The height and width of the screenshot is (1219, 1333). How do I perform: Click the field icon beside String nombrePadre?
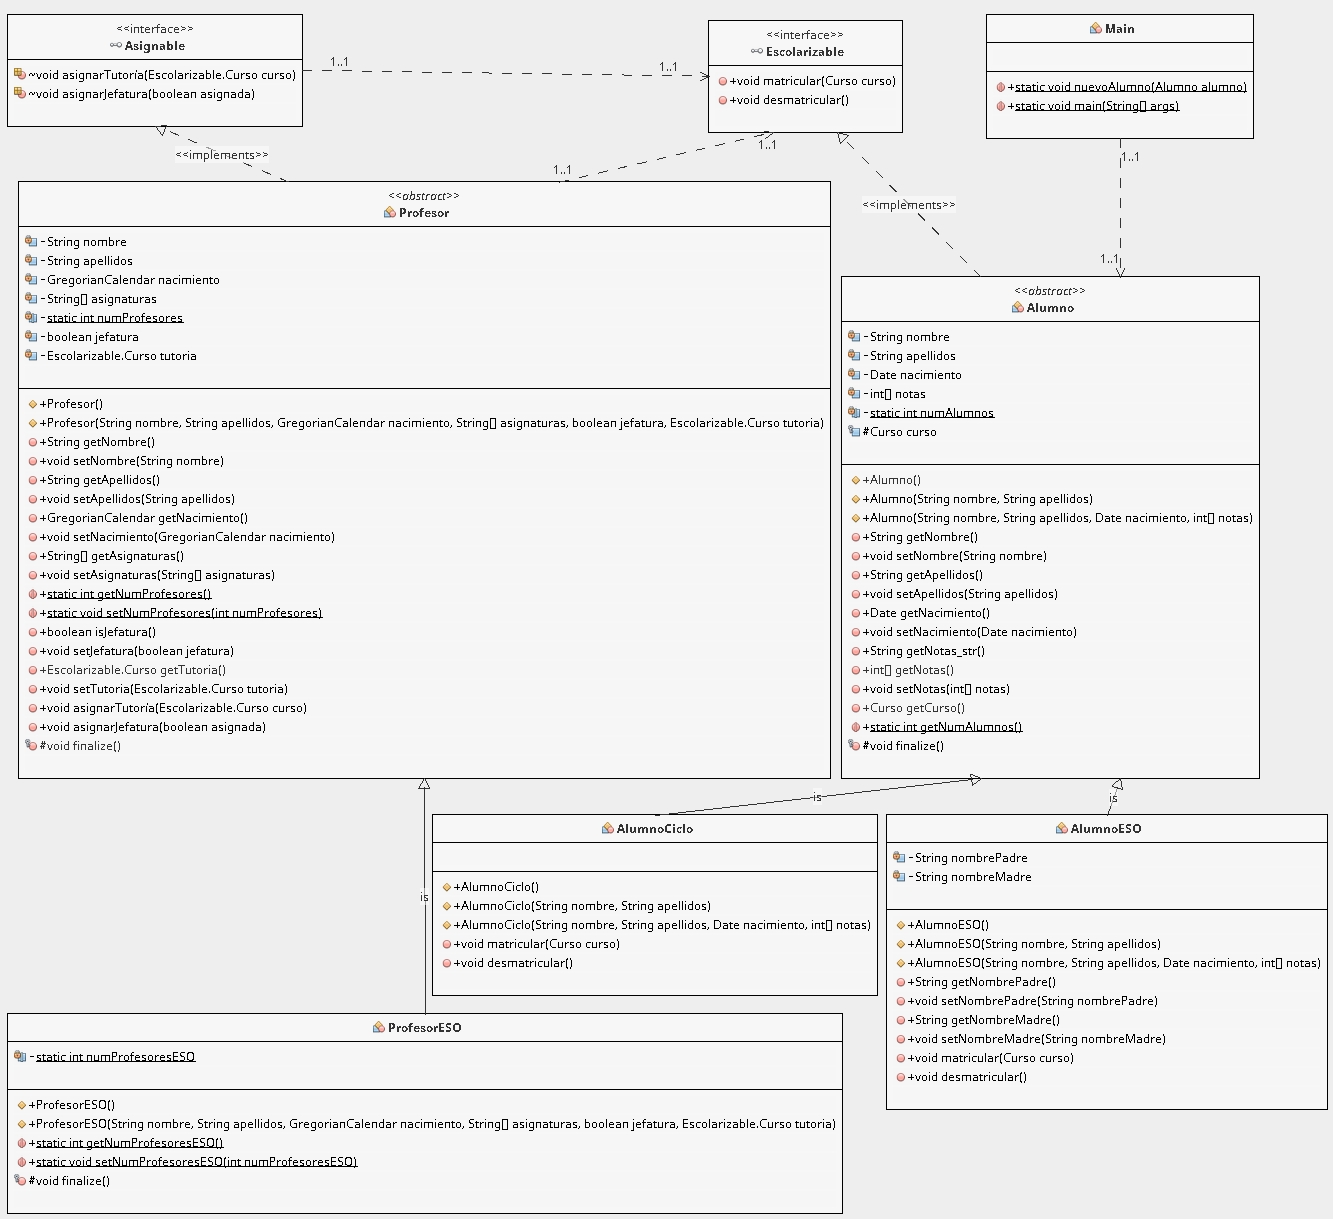point(899,858)
